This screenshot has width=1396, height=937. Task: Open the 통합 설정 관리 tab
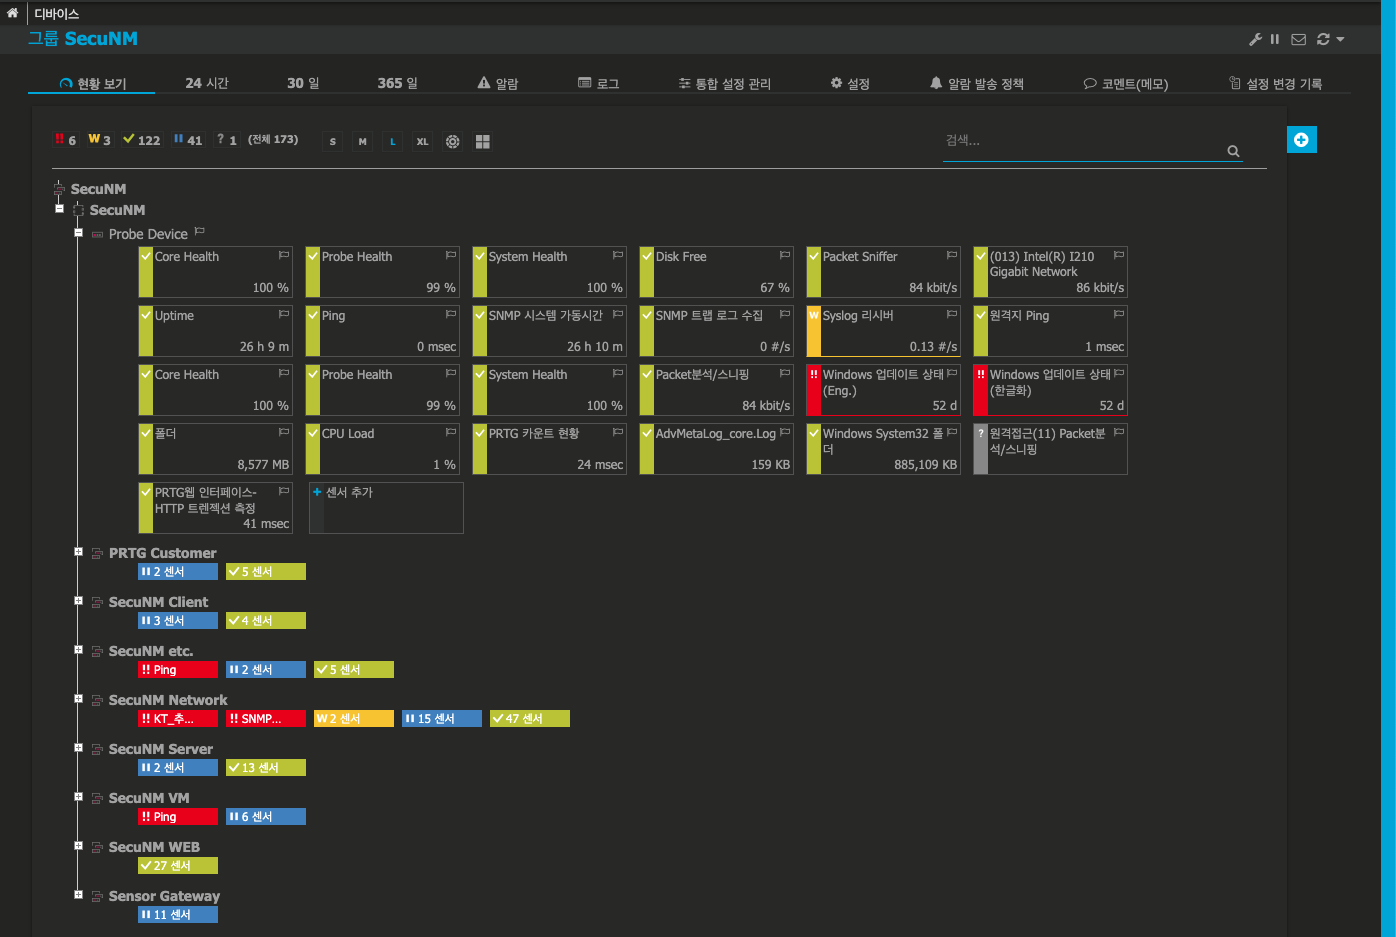click(x=724, y=83)
